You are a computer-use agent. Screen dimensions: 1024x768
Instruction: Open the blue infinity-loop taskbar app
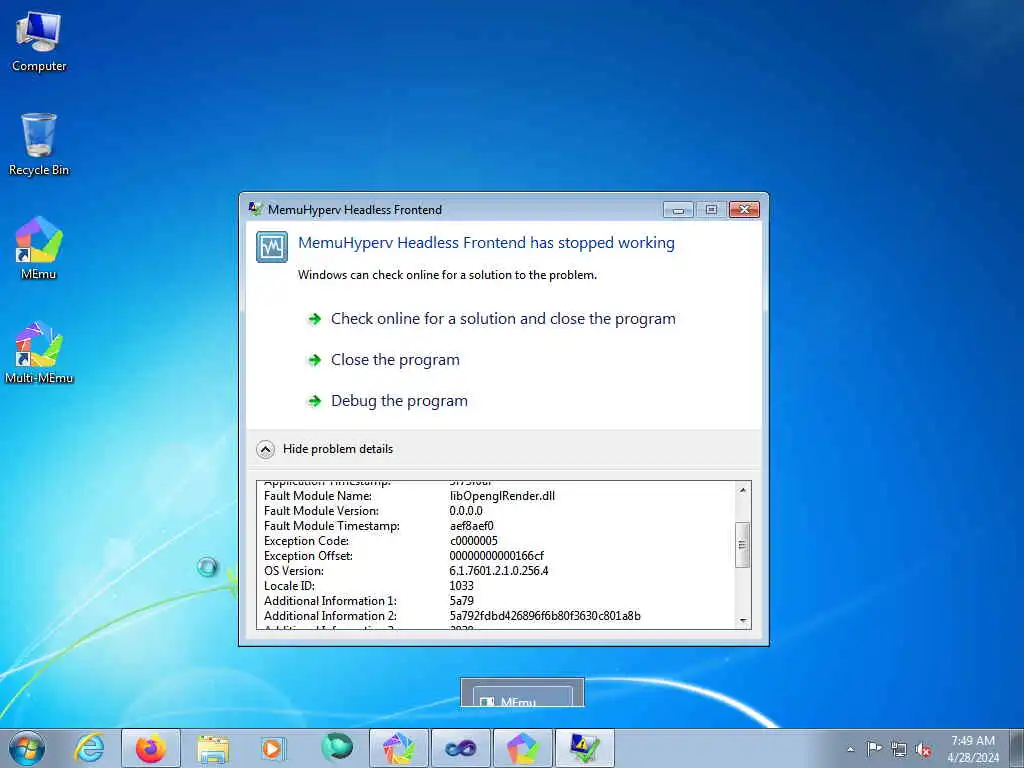460,748
